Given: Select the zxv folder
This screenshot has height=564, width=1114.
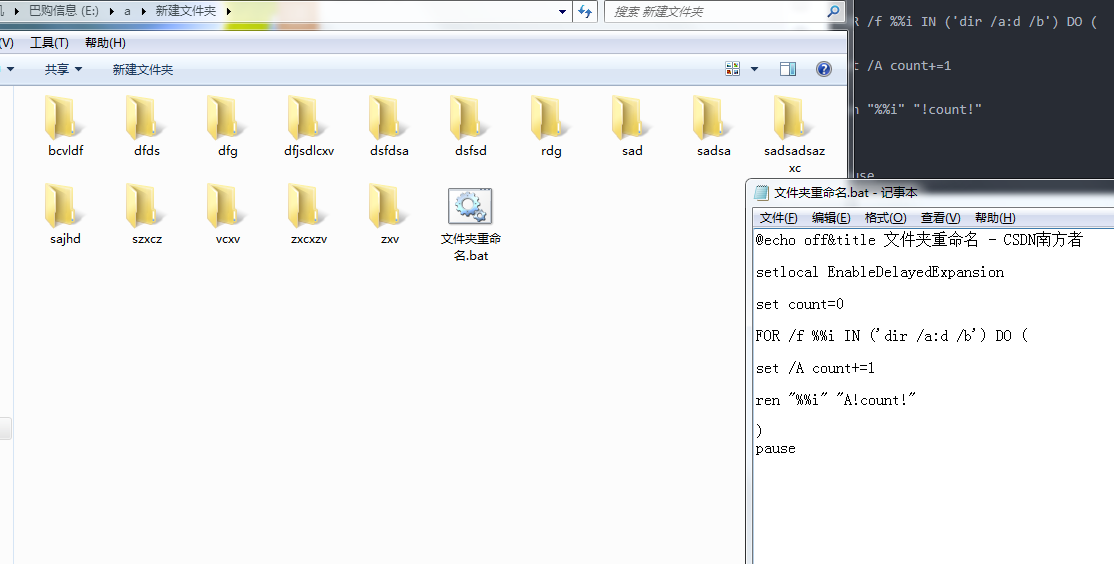Looking at the screenshot, I should (389, 206).
